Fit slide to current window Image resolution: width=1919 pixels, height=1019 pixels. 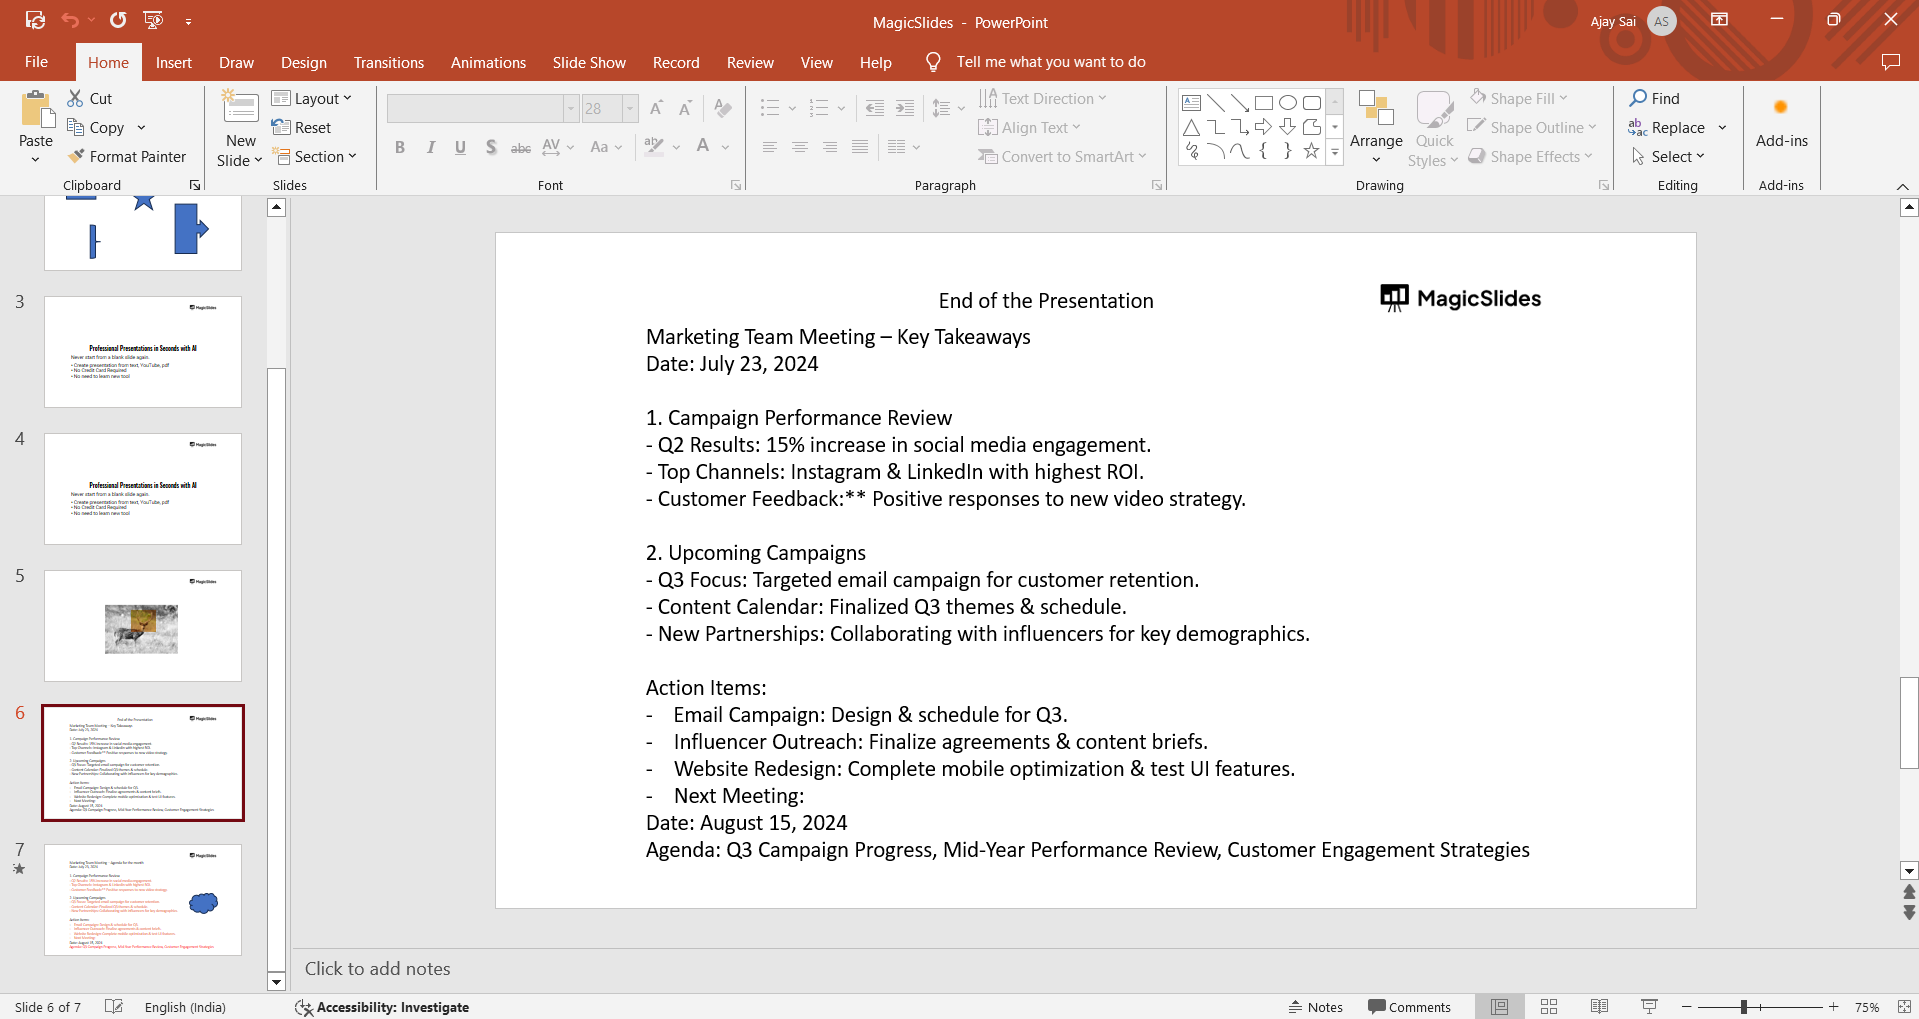pos(1904,1007)
